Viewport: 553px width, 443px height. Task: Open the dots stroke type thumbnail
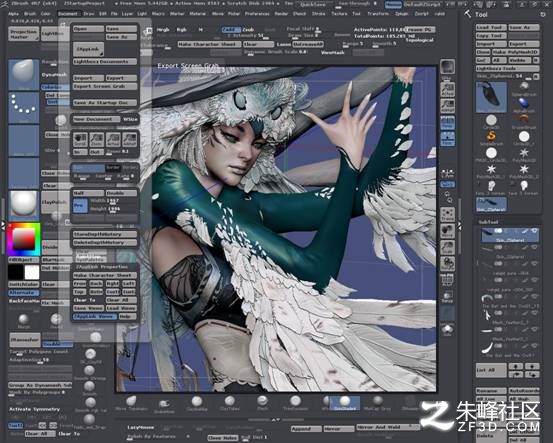click(x=24, y=108)
